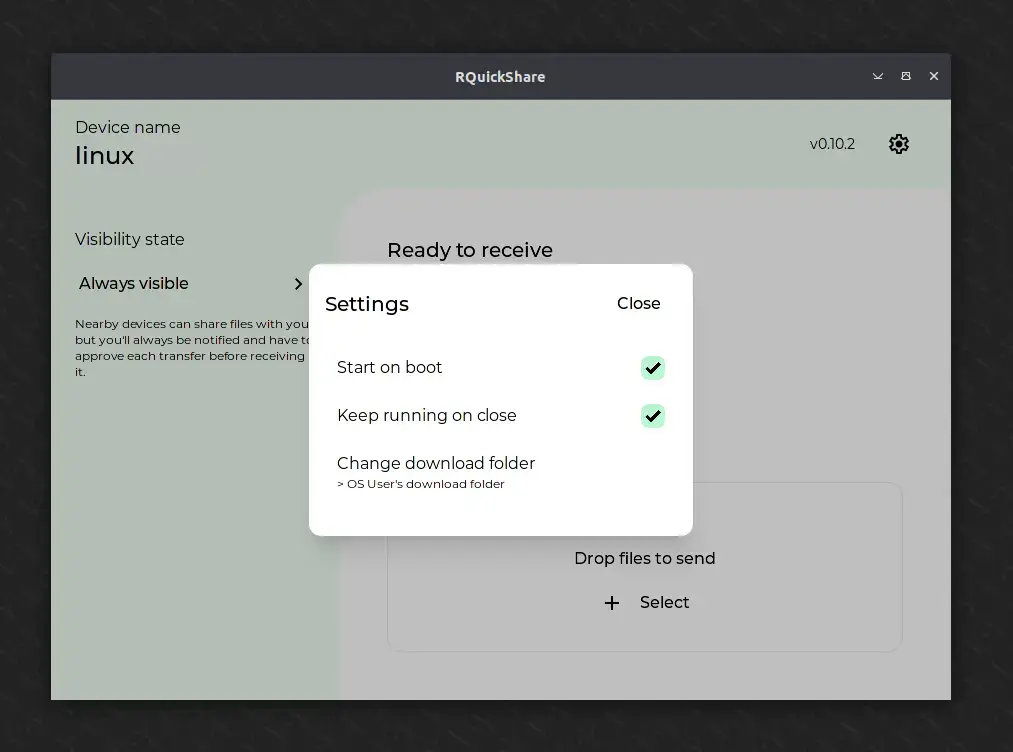The height and width of the screenshot is (752, 1013).
Task: Click the Settings dialog title
Action: (367, 304)
